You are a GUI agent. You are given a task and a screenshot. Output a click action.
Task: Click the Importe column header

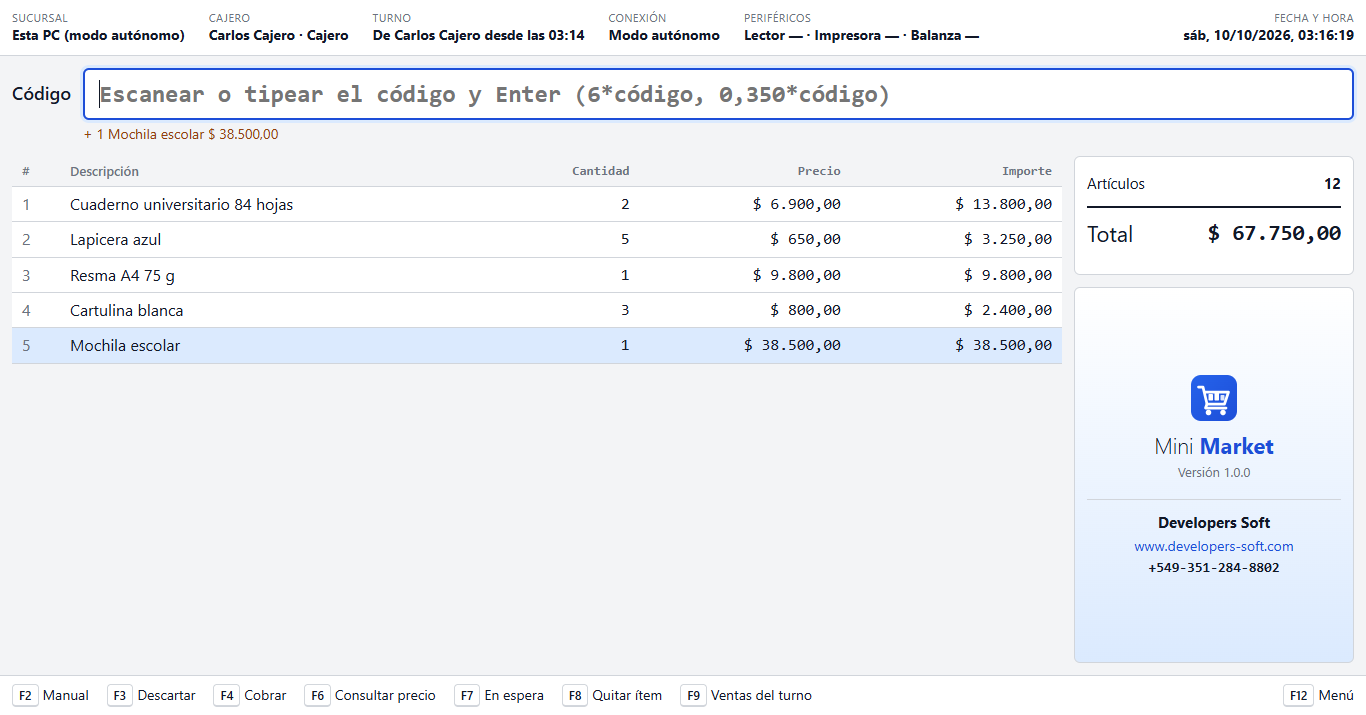tap(1027, 171)
